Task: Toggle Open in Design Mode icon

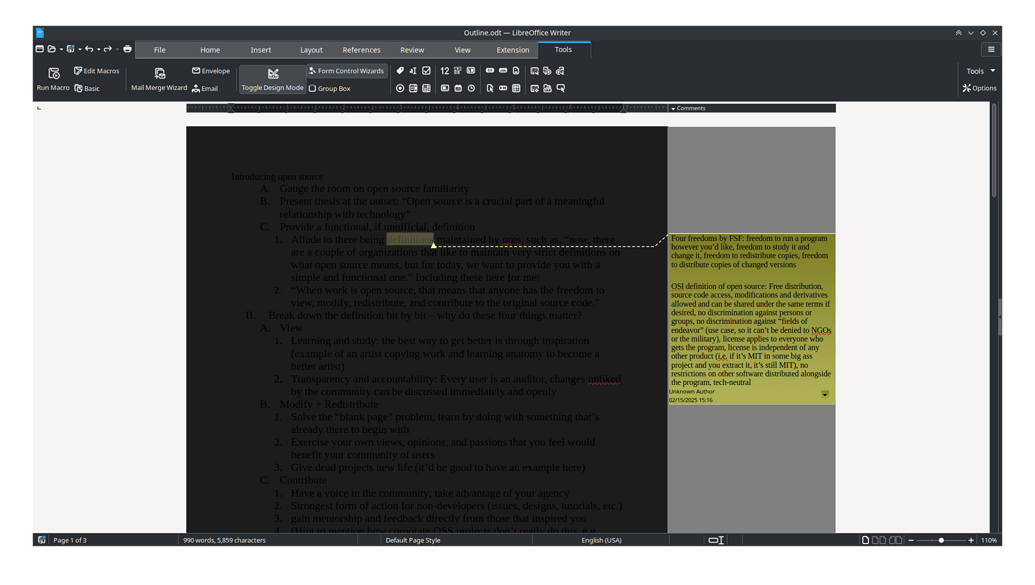Action: (560, 88)
